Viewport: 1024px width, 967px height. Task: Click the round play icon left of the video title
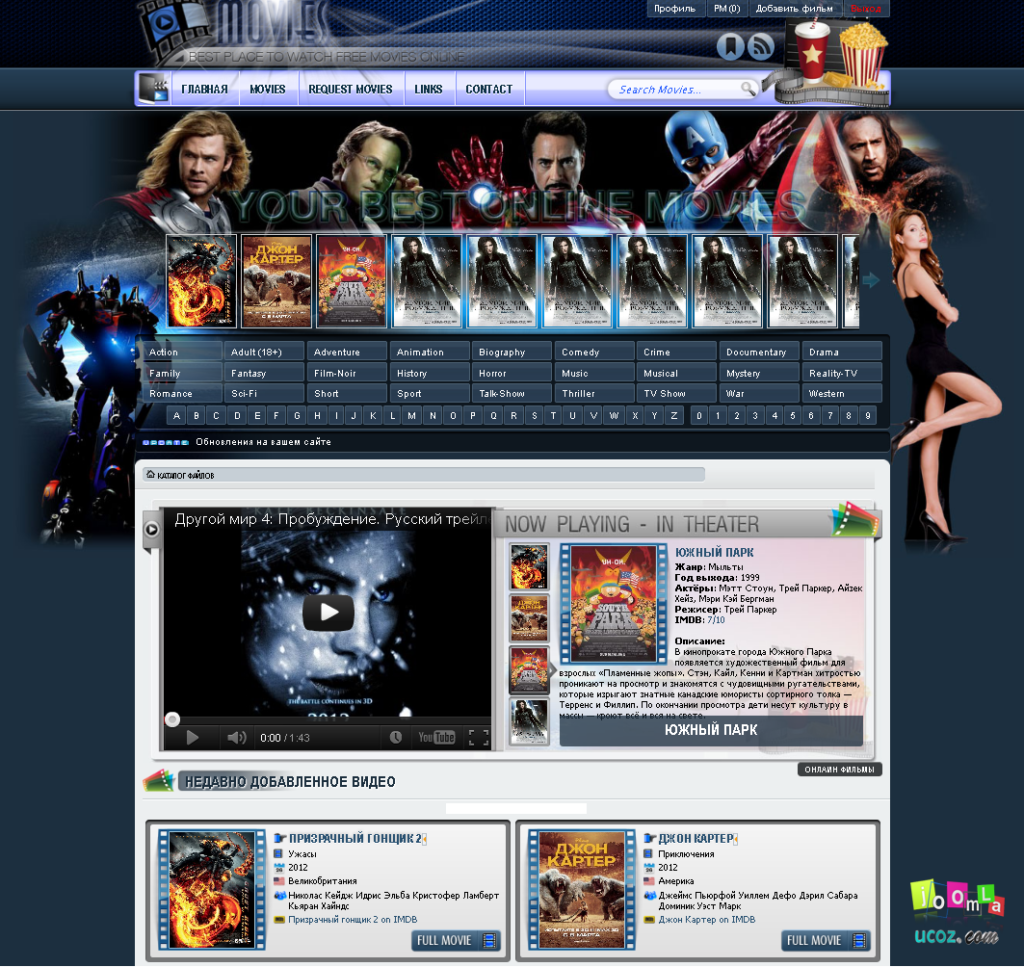(x=152, y=529)
